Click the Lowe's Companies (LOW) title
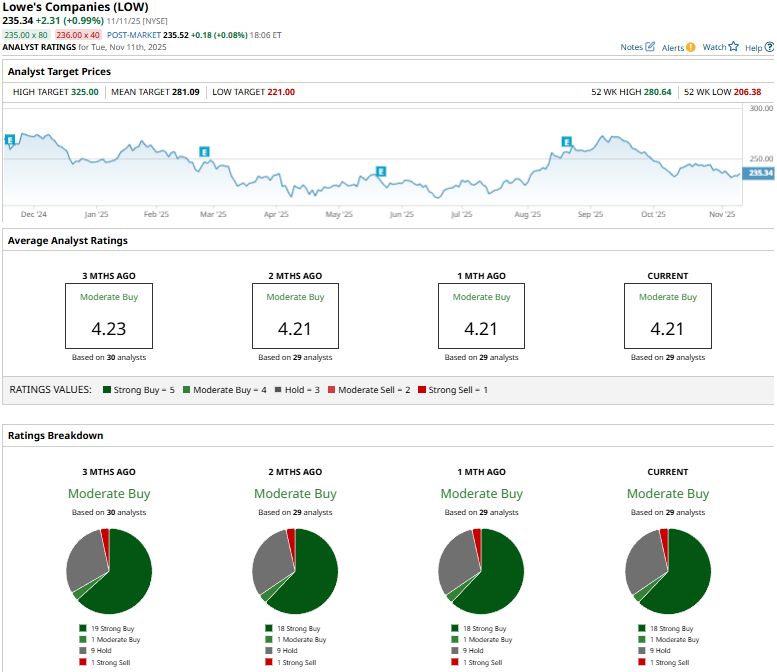 [x=76, y=7]
